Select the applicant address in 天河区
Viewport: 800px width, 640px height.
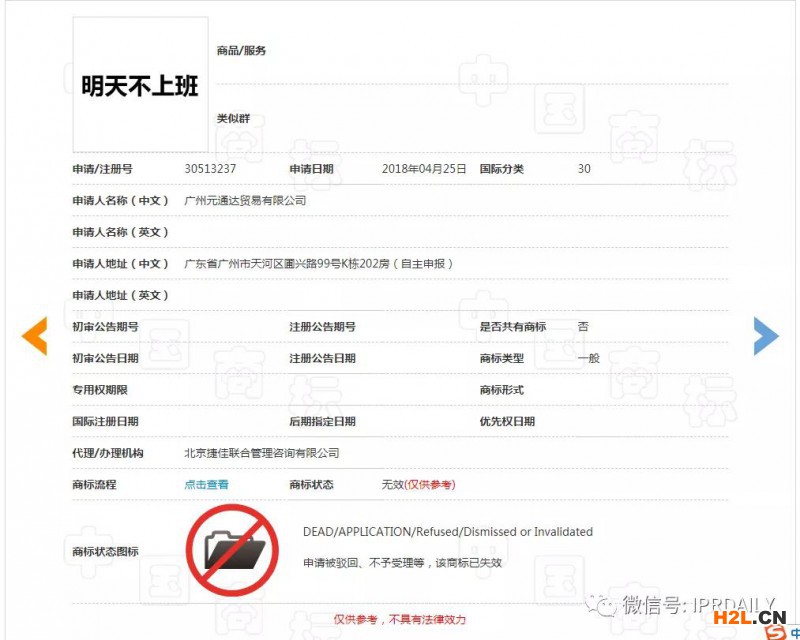click(x=319, y=264)
